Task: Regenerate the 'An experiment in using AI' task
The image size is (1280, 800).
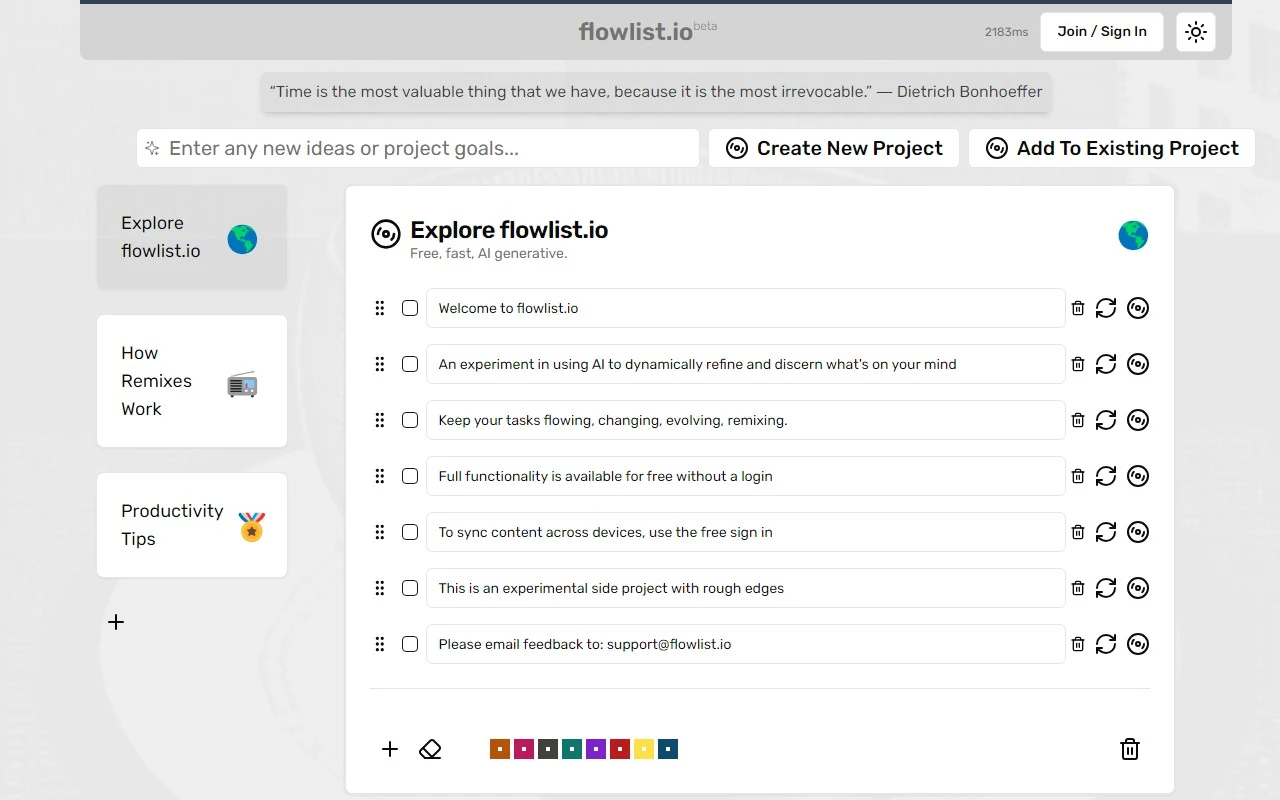Action: 1106,364
